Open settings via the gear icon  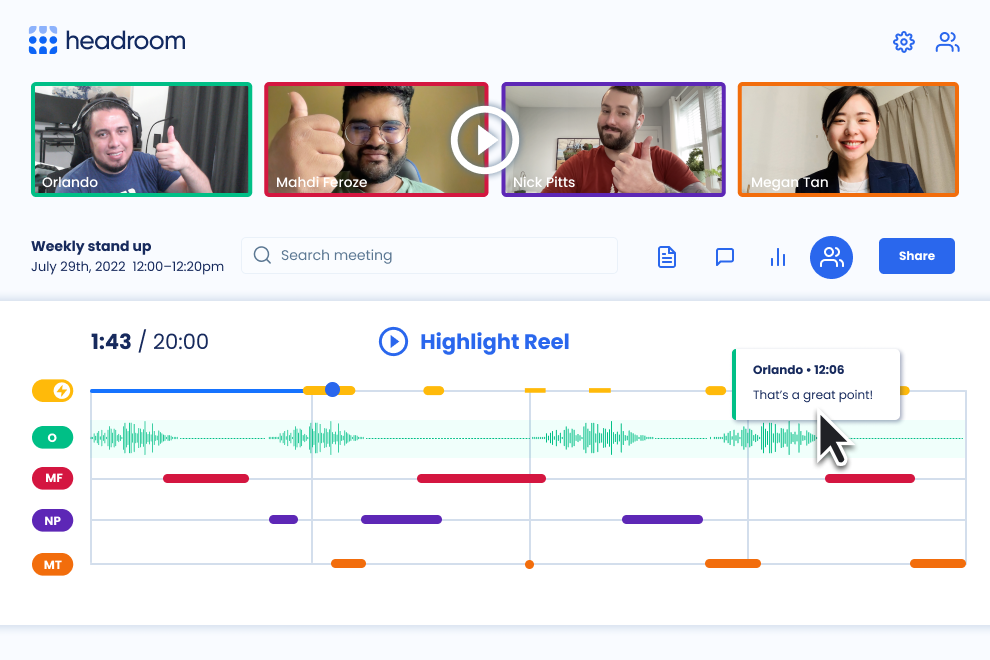coord(904,42)
